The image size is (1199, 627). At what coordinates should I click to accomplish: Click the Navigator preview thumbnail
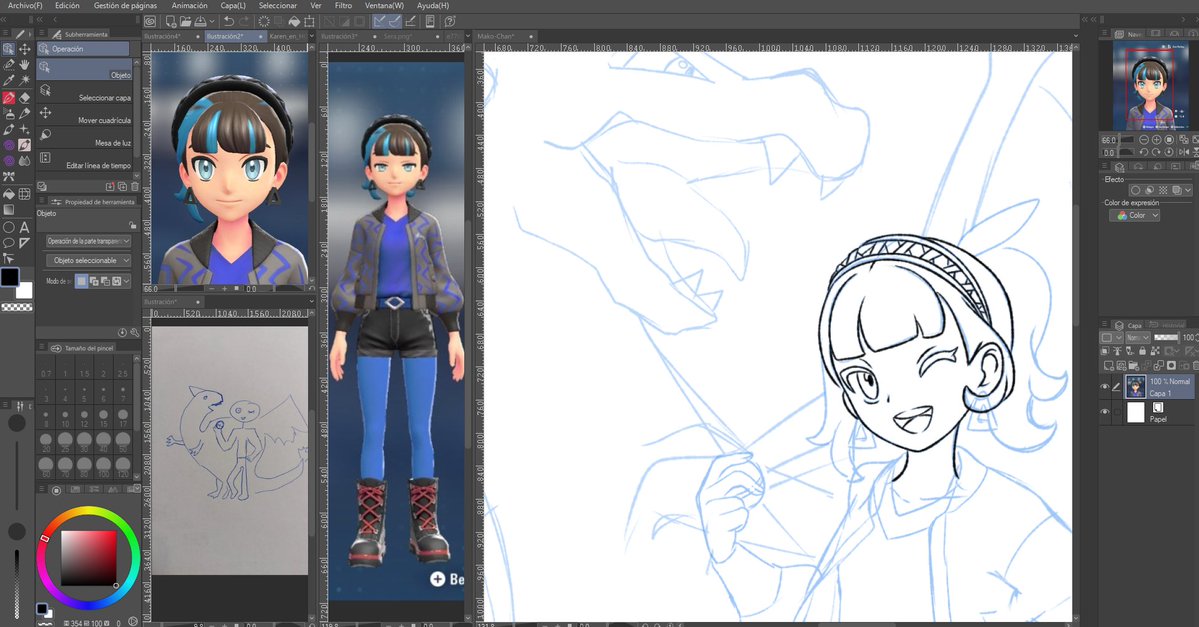[1149, 86]
